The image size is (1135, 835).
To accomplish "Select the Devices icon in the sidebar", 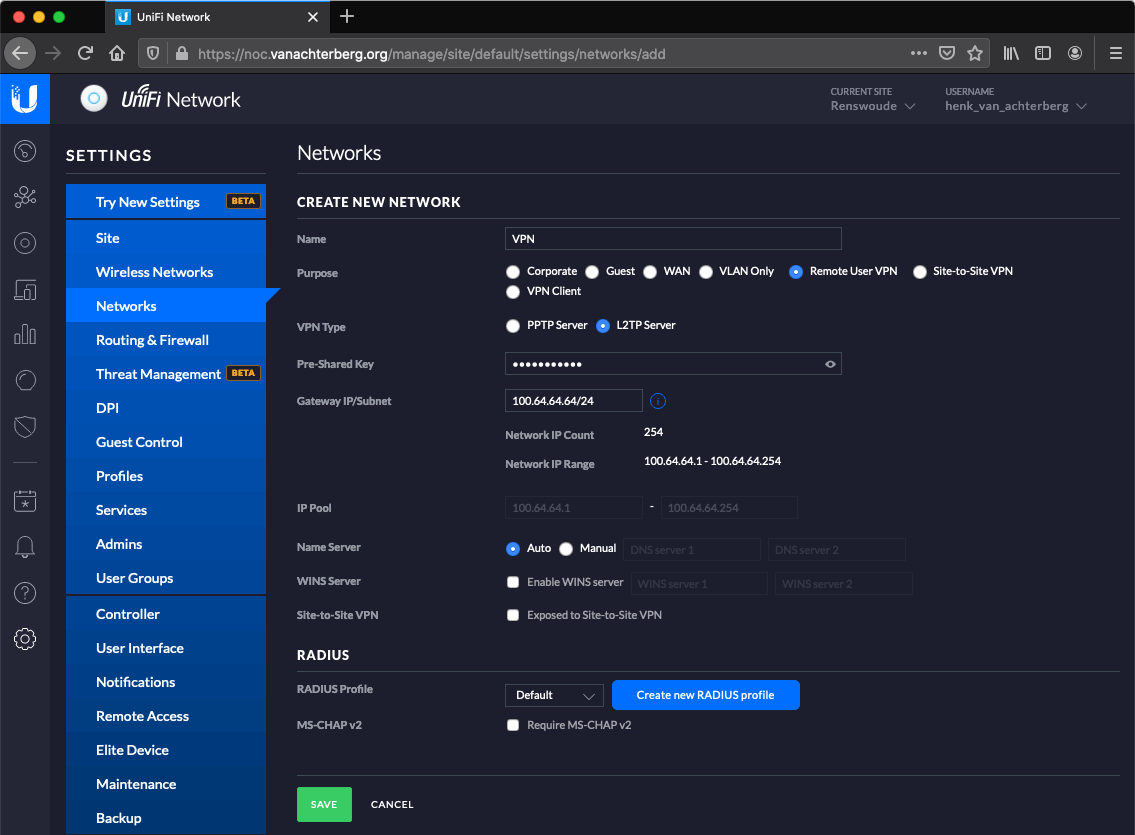I will (25, 243).
